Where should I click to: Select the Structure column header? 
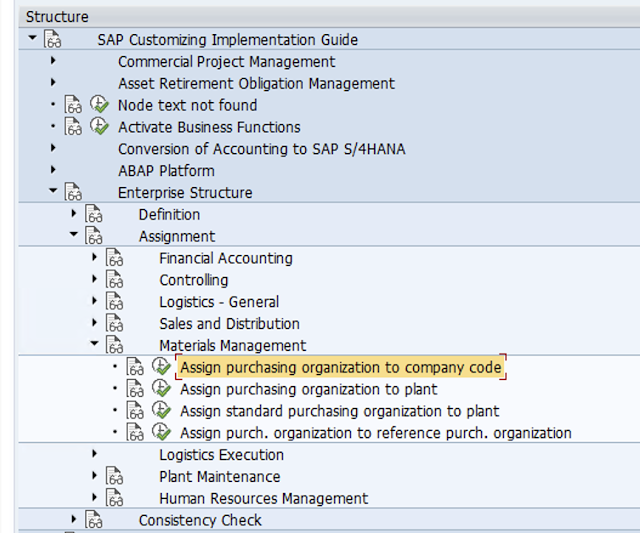(x=329, y=17)
